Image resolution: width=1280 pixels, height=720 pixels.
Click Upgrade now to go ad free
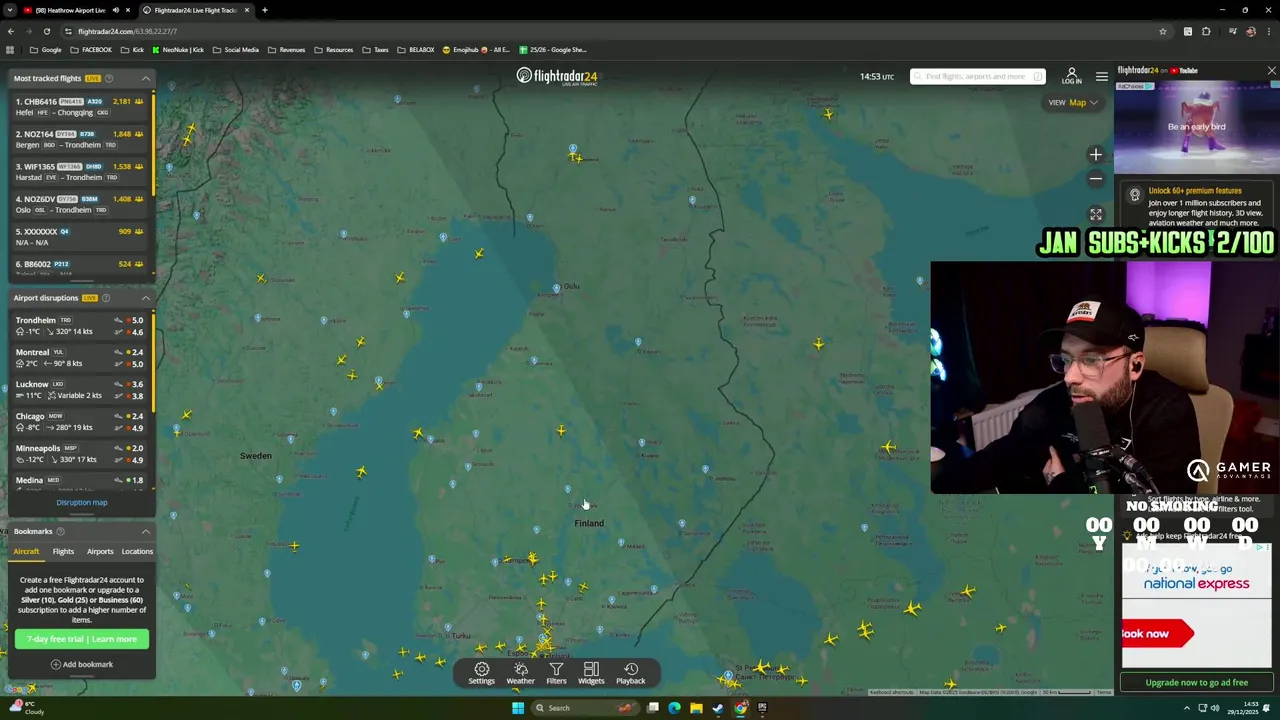[x=1196, y=682]
